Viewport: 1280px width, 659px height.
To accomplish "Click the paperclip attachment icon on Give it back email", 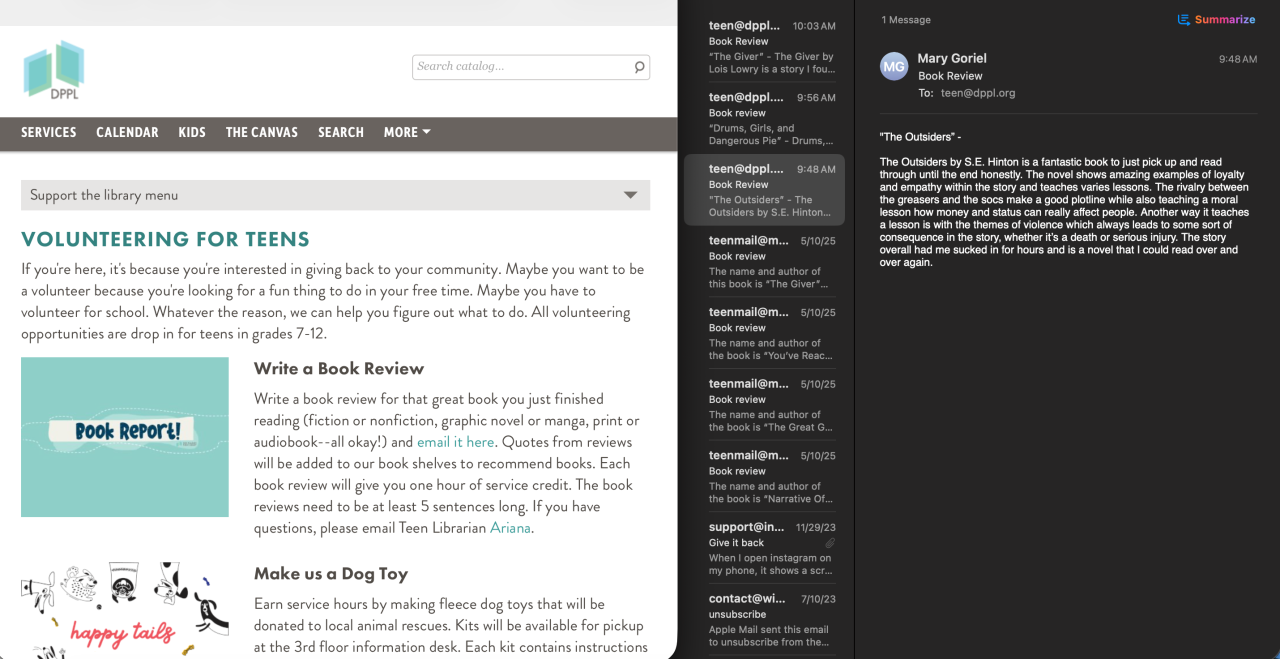I will (830, 543).
